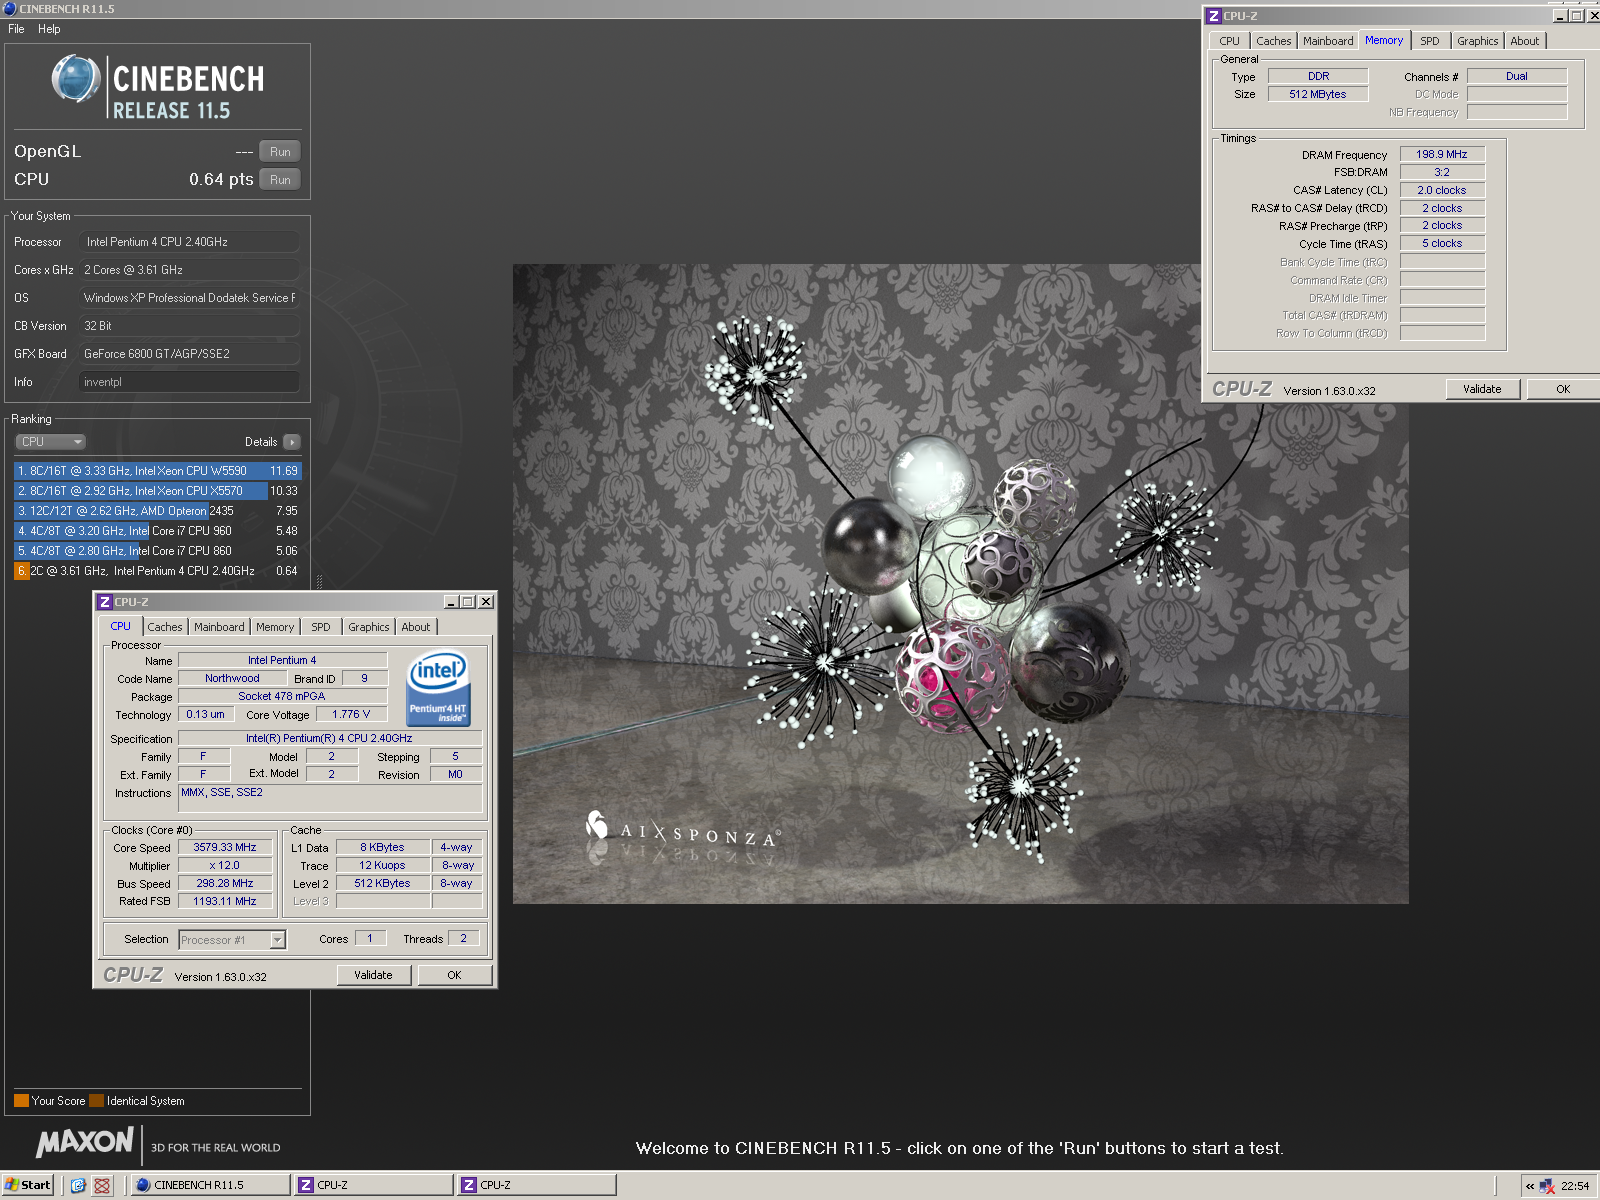Close the lower CPU-Z window
The width and height of the screenshot is (1600, 1200).
point(486,602)
